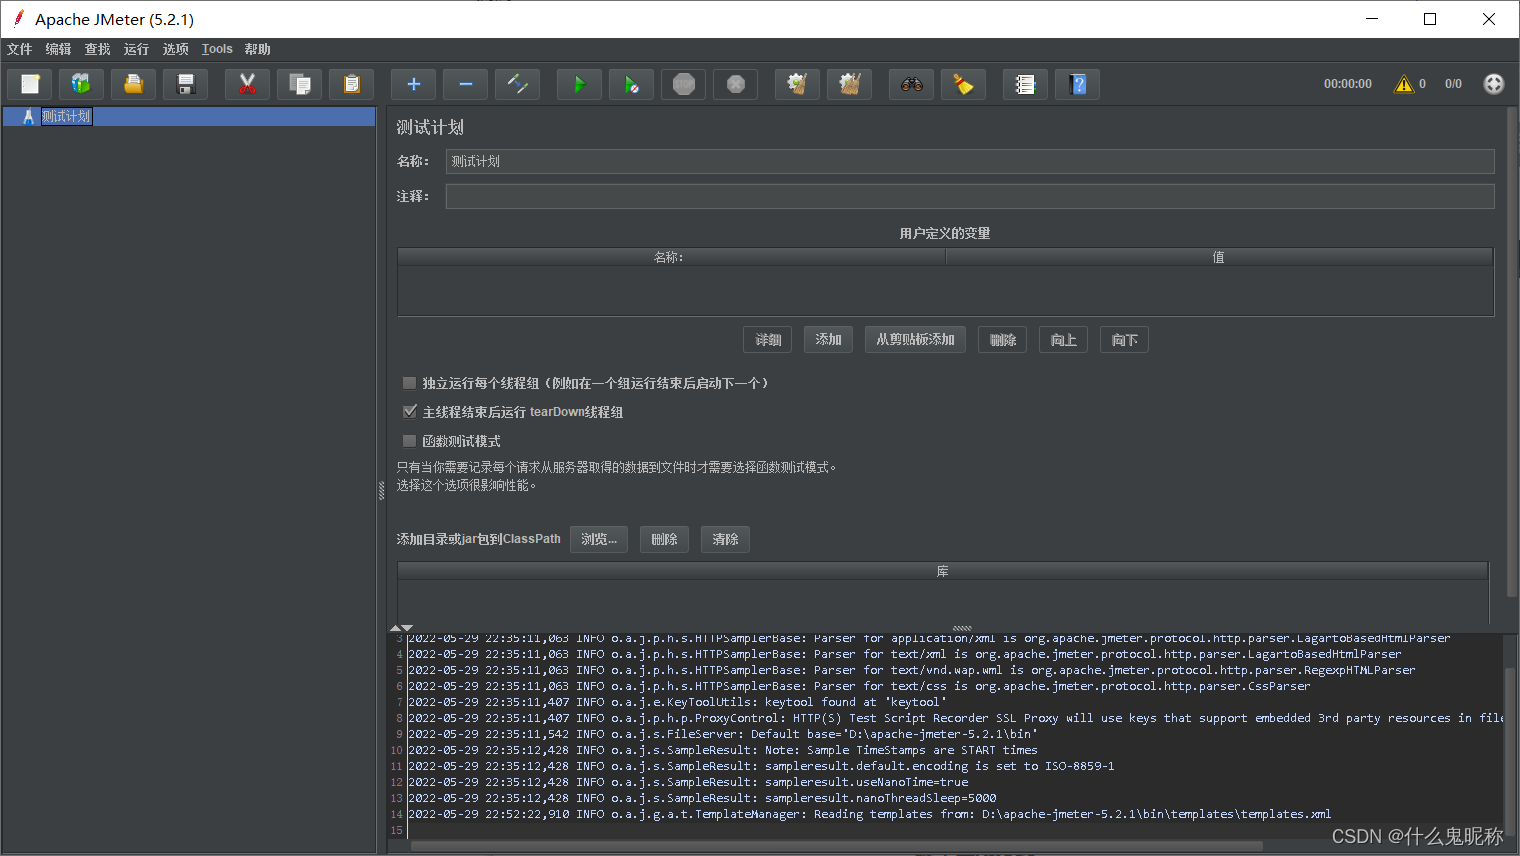Click log line 14 about TemplateManager
1520x856 pixels.
pos(870,814)
